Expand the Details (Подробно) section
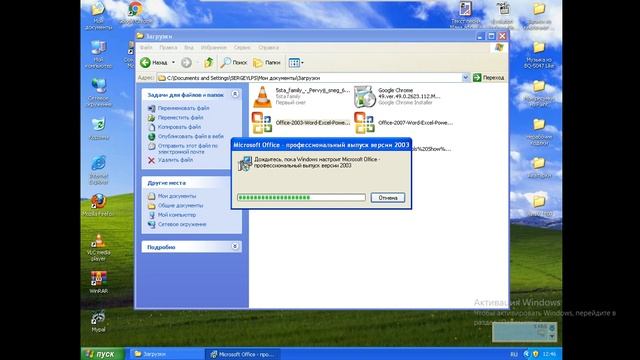This screenshot has height=360, width=640. click(235, 247)
